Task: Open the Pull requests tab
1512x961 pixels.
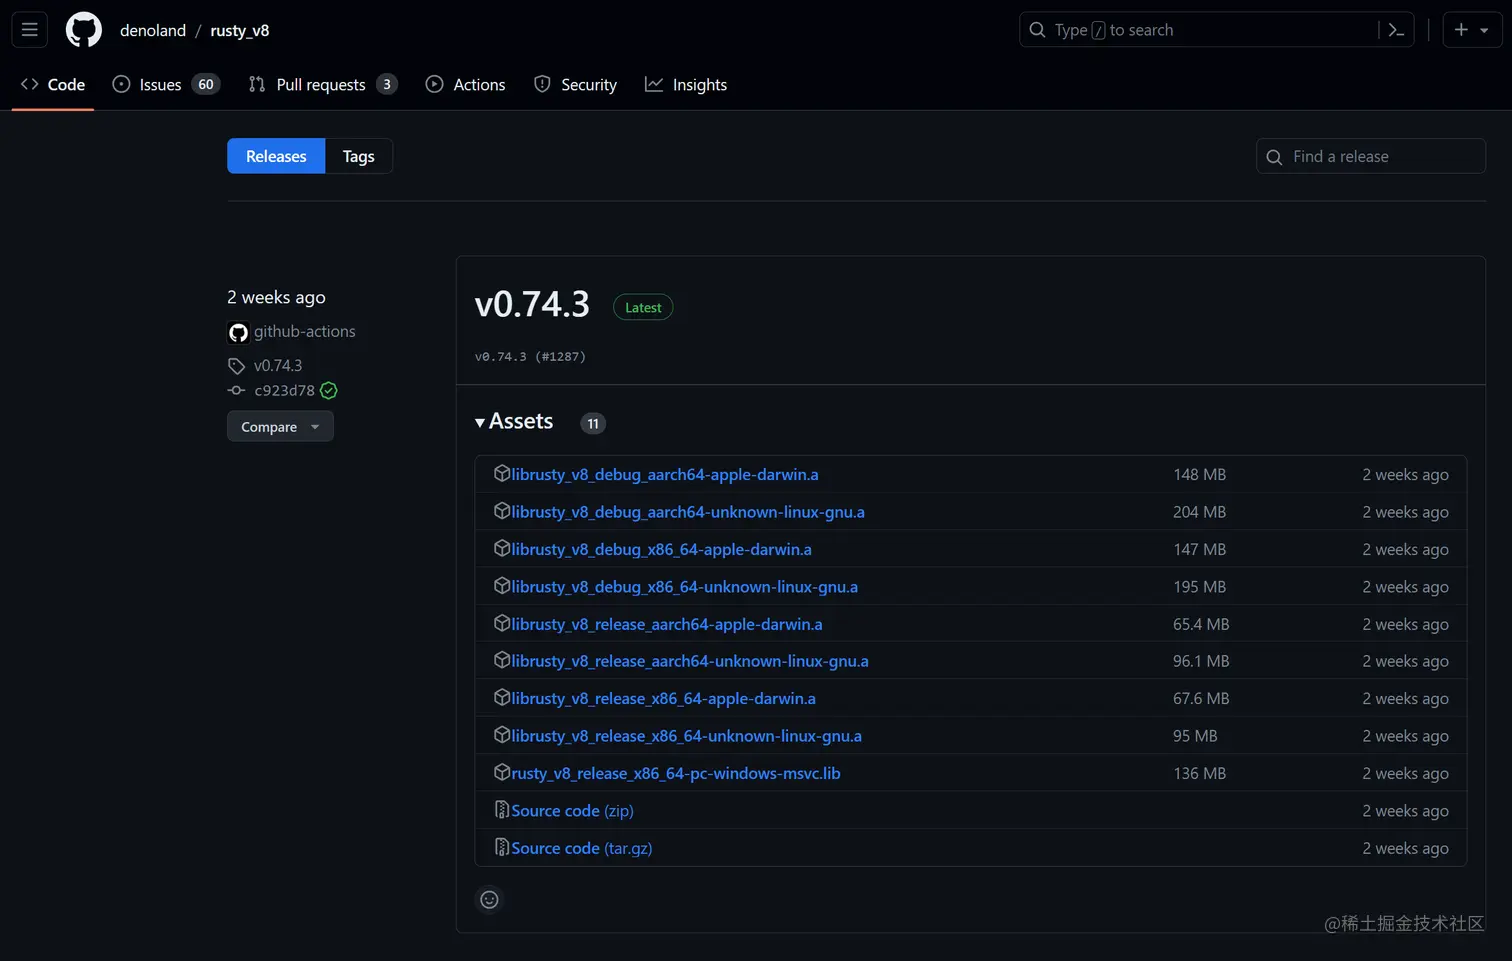Action: pyautogui.click(x=322, y=85)
